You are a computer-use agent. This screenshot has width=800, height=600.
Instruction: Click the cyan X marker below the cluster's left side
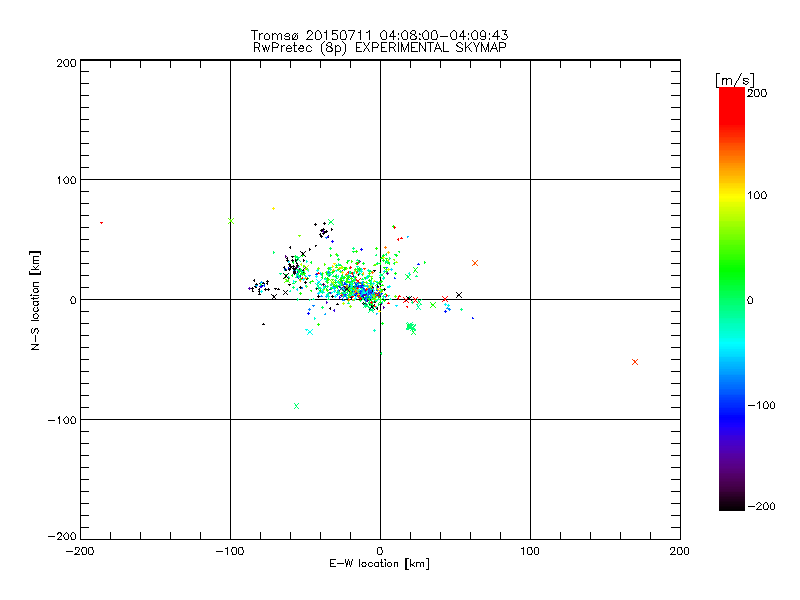tap(310, 332)
